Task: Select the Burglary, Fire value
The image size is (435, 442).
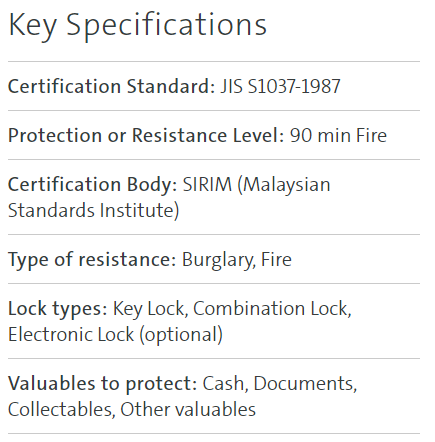Action: (237, 259)
